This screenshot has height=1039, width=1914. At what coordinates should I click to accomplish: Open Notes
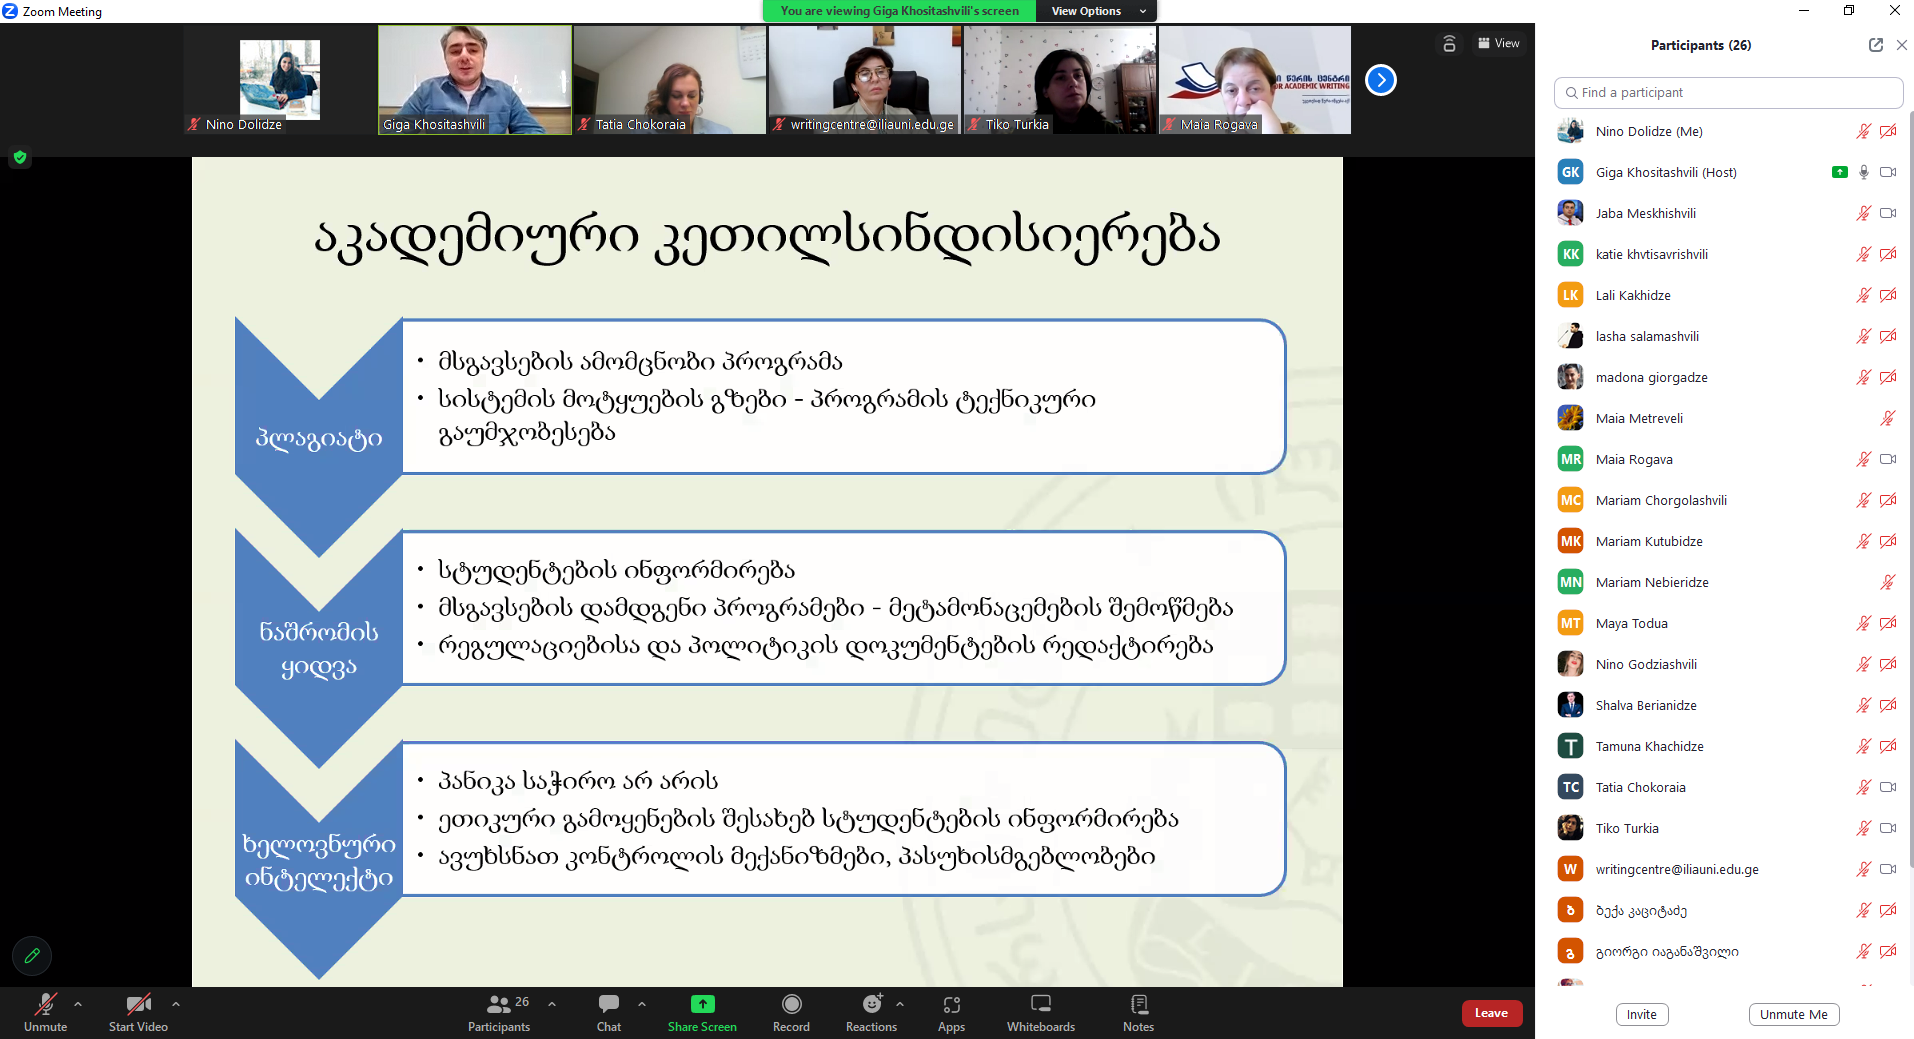[1138, 1012]
